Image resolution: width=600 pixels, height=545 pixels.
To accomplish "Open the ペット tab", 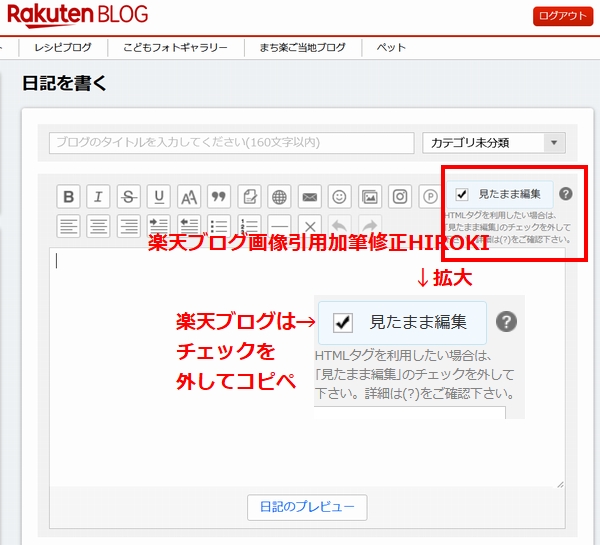I will point(391,47).
